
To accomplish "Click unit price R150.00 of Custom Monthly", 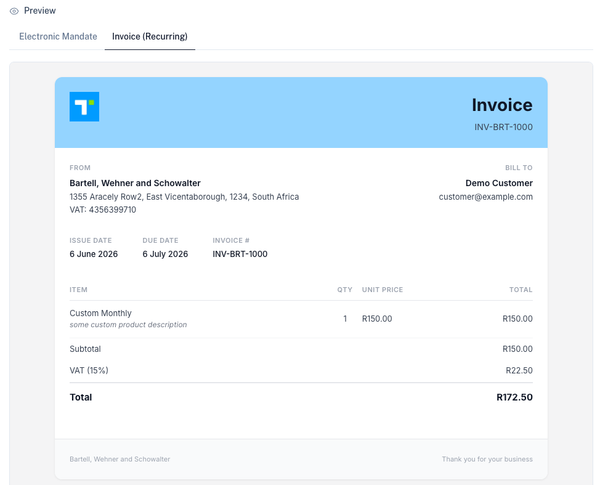I will coord(377,318).
